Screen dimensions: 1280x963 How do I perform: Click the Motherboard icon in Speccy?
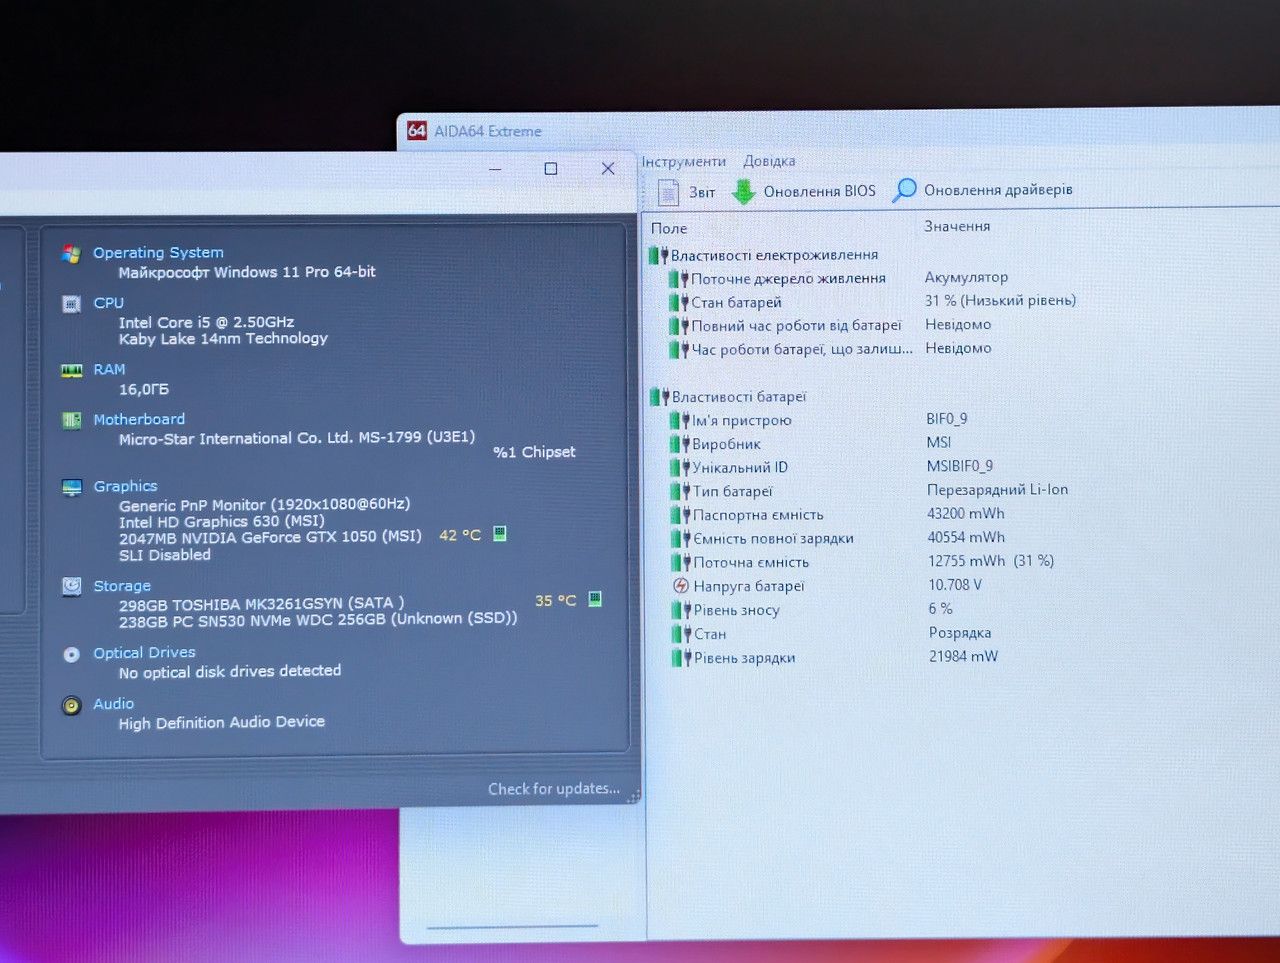coord(71,420)
